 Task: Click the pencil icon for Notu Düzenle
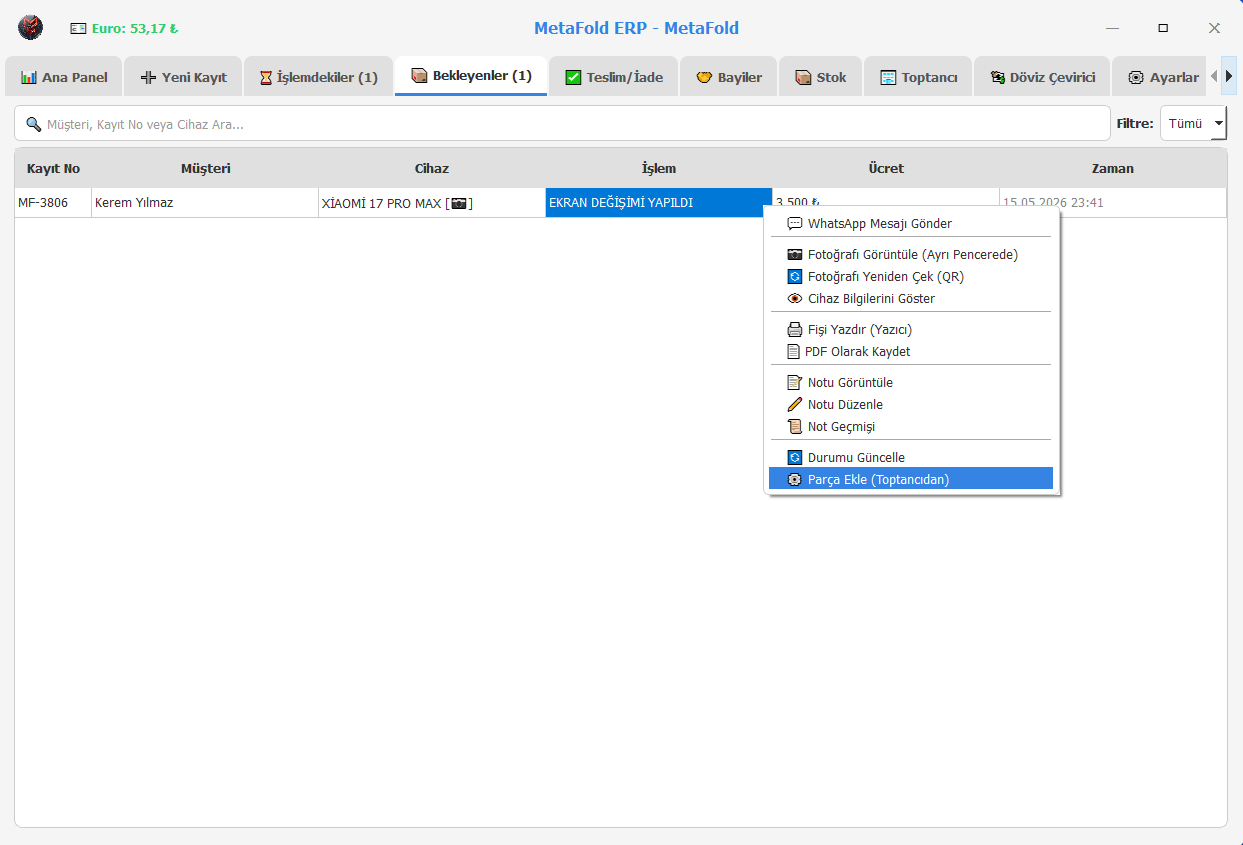(x=795, y=405)
